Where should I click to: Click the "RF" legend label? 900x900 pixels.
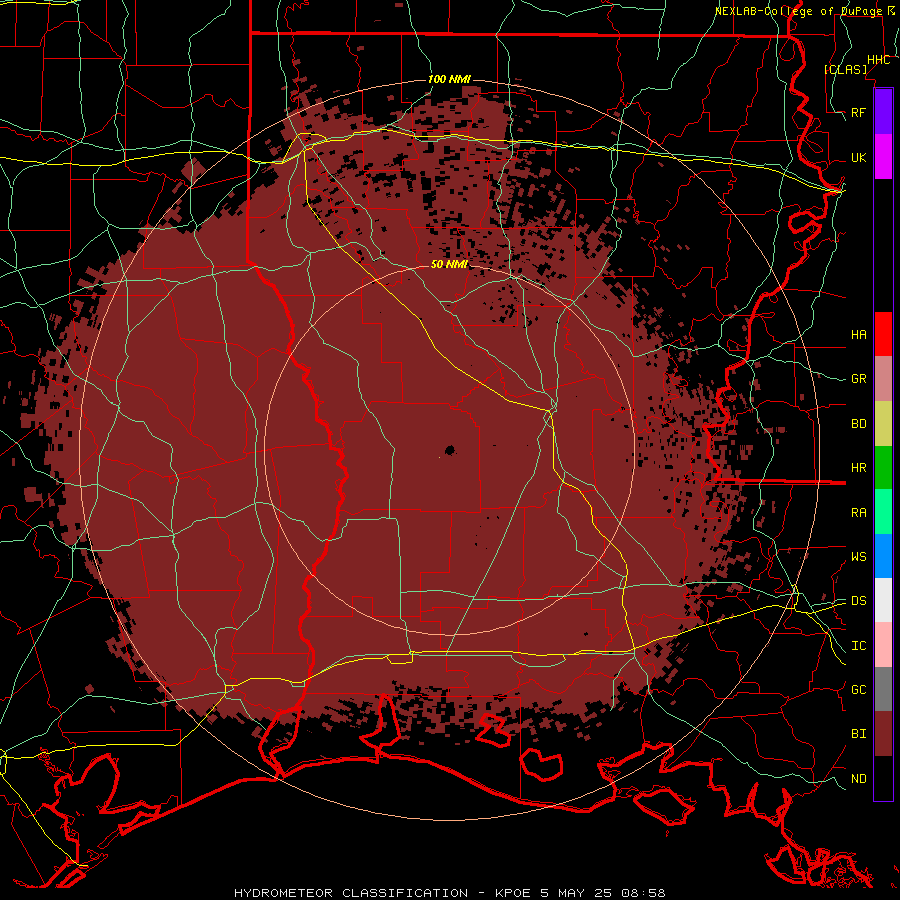coord(858,112)
